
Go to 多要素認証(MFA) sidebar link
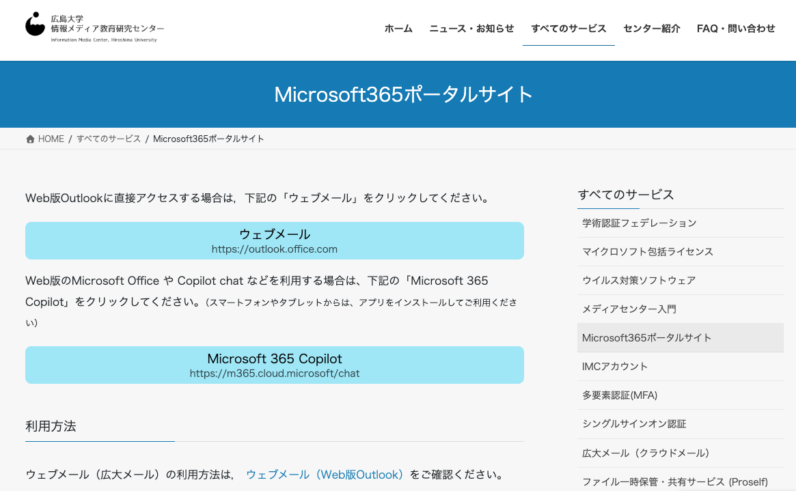click(619, 395)
